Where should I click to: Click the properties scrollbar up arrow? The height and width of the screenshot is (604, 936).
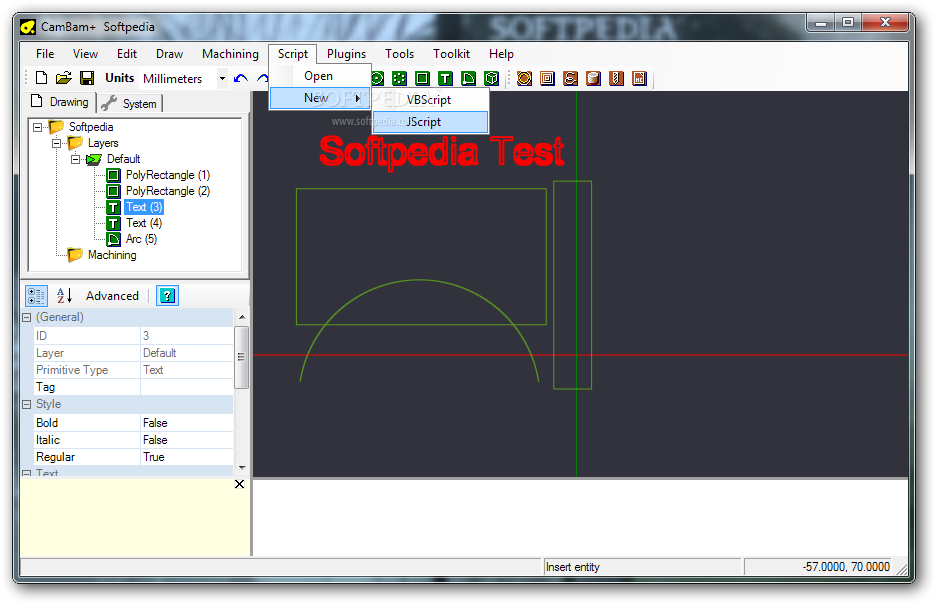click(242, 317)
